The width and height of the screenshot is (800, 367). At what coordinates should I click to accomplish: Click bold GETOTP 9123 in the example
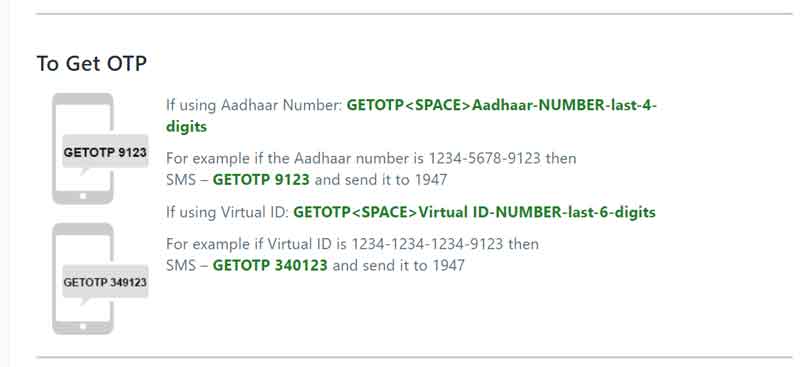(261, 180)
